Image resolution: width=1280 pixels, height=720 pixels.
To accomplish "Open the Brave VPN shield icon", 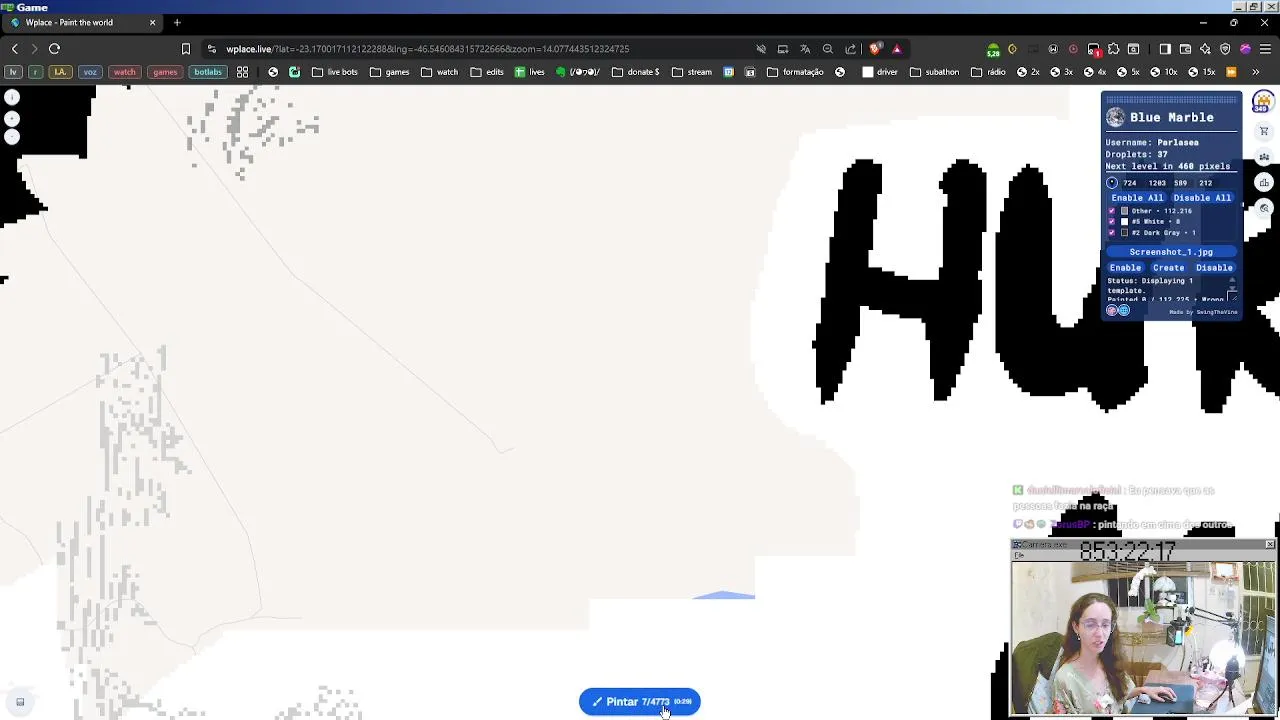I will (x=1225, y=49).
